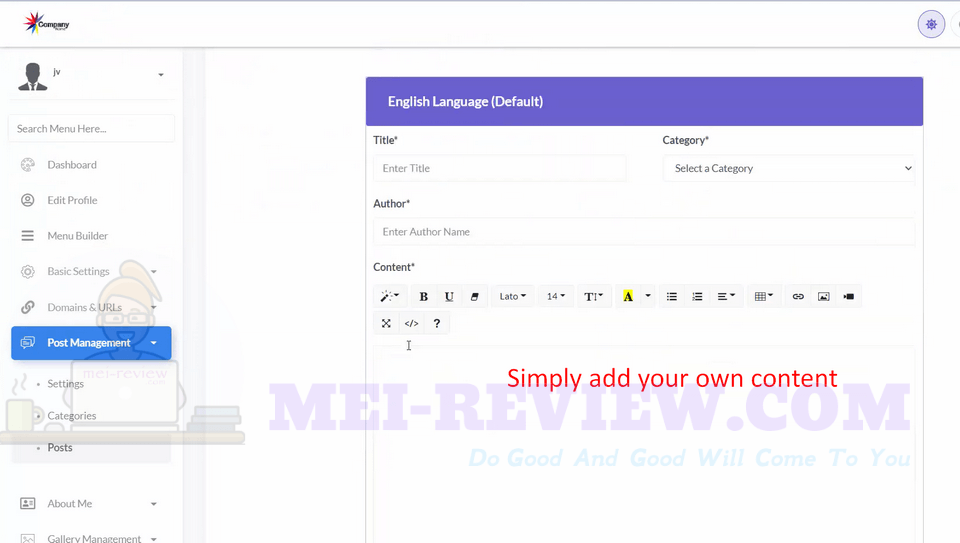Click the eraser remove-font-style icon
Viewport: 960px width, 543px height.
(474, 296)
